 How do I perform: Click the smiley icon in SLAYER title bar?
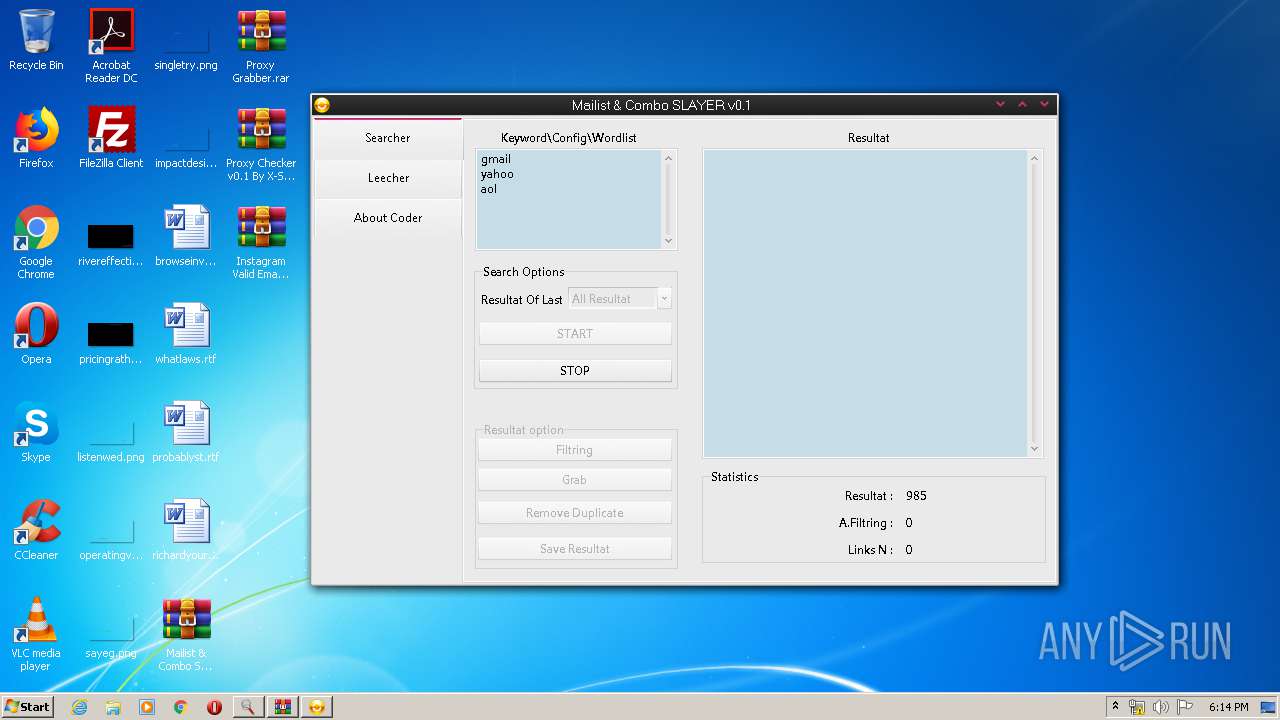point(322,105)
